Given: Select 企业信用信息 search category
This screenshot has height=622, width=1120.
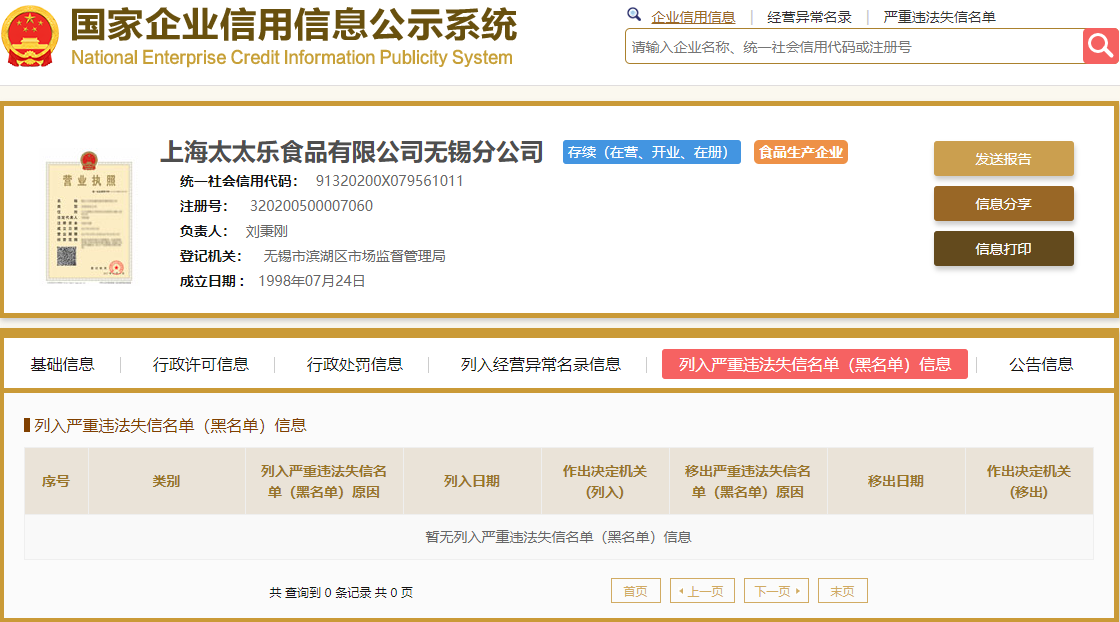Looking at the screenshot, I should tap(693, 17).
